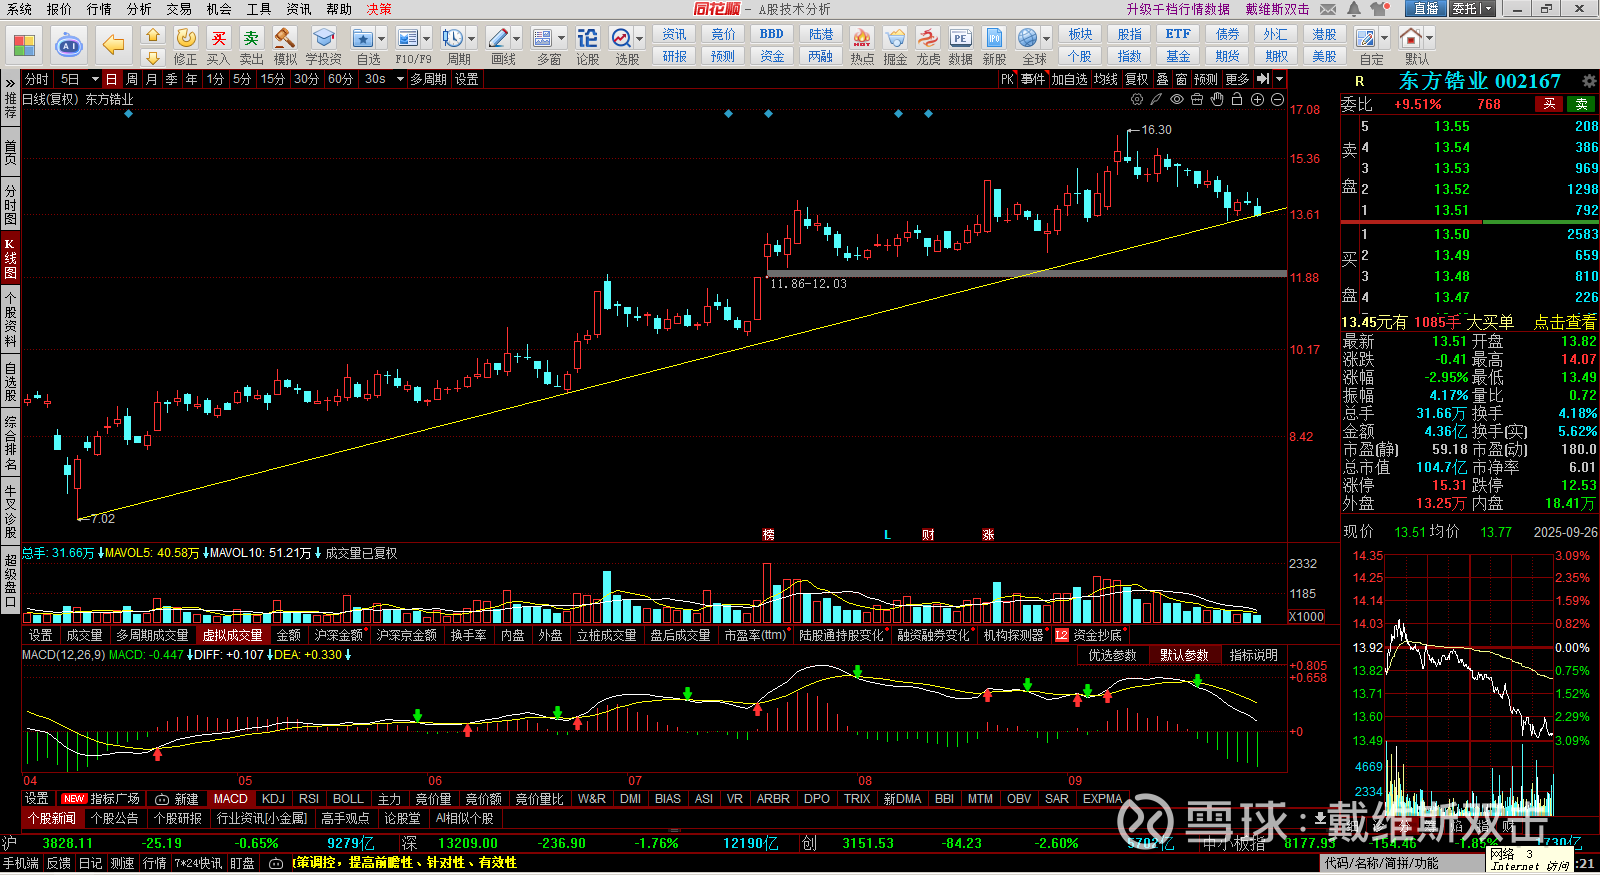Screen dimensions: 1600x875
Task: Click the 点击查看 link
Action: (1565, 322)
